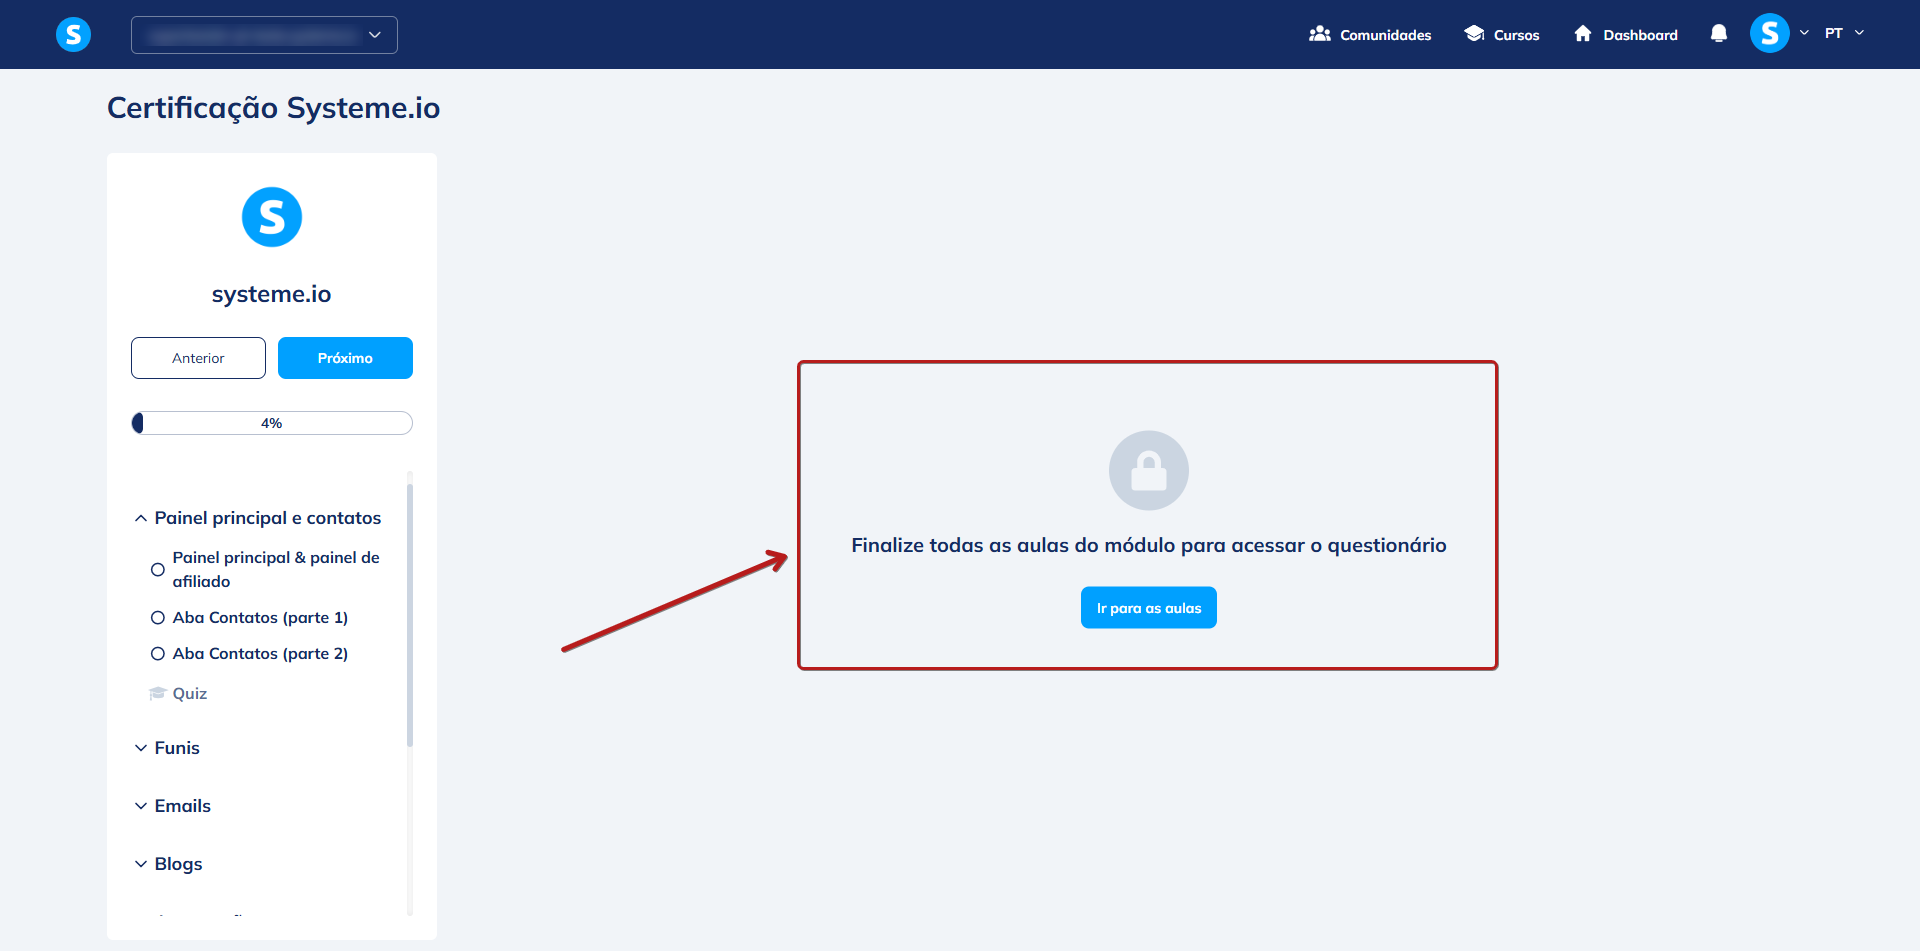
Task: Click the course sidebar scrollbar
Action: click(x=410, y=615)
